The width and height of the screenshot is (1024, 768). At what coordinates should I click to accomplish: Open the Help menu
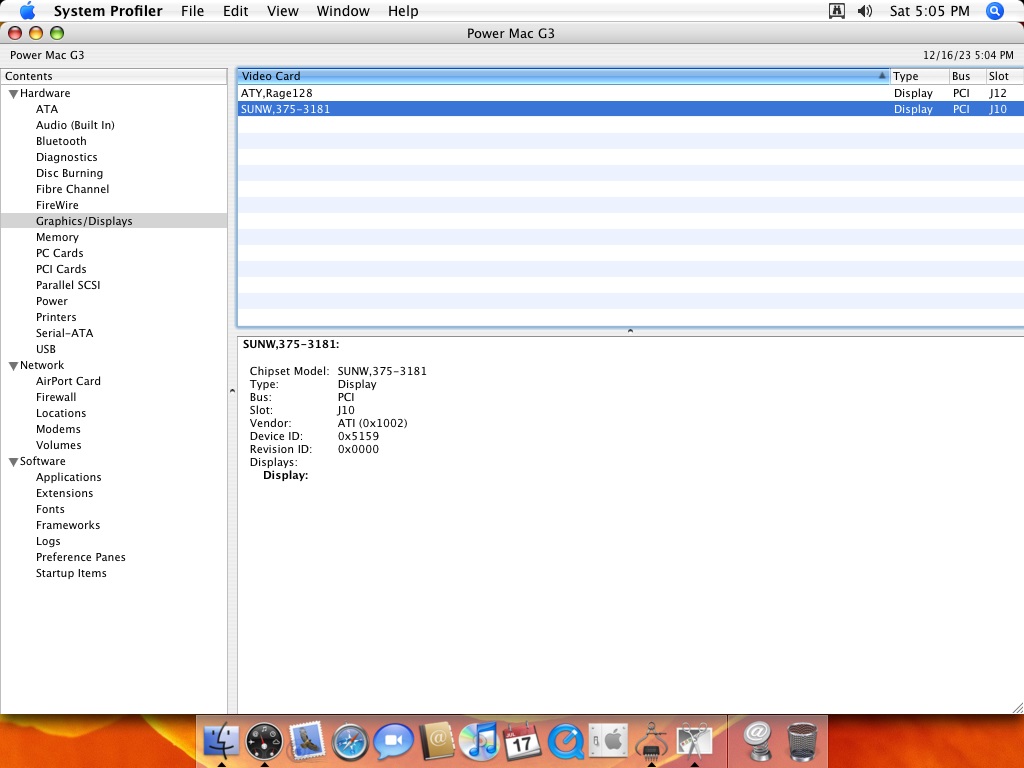(403, 11)
